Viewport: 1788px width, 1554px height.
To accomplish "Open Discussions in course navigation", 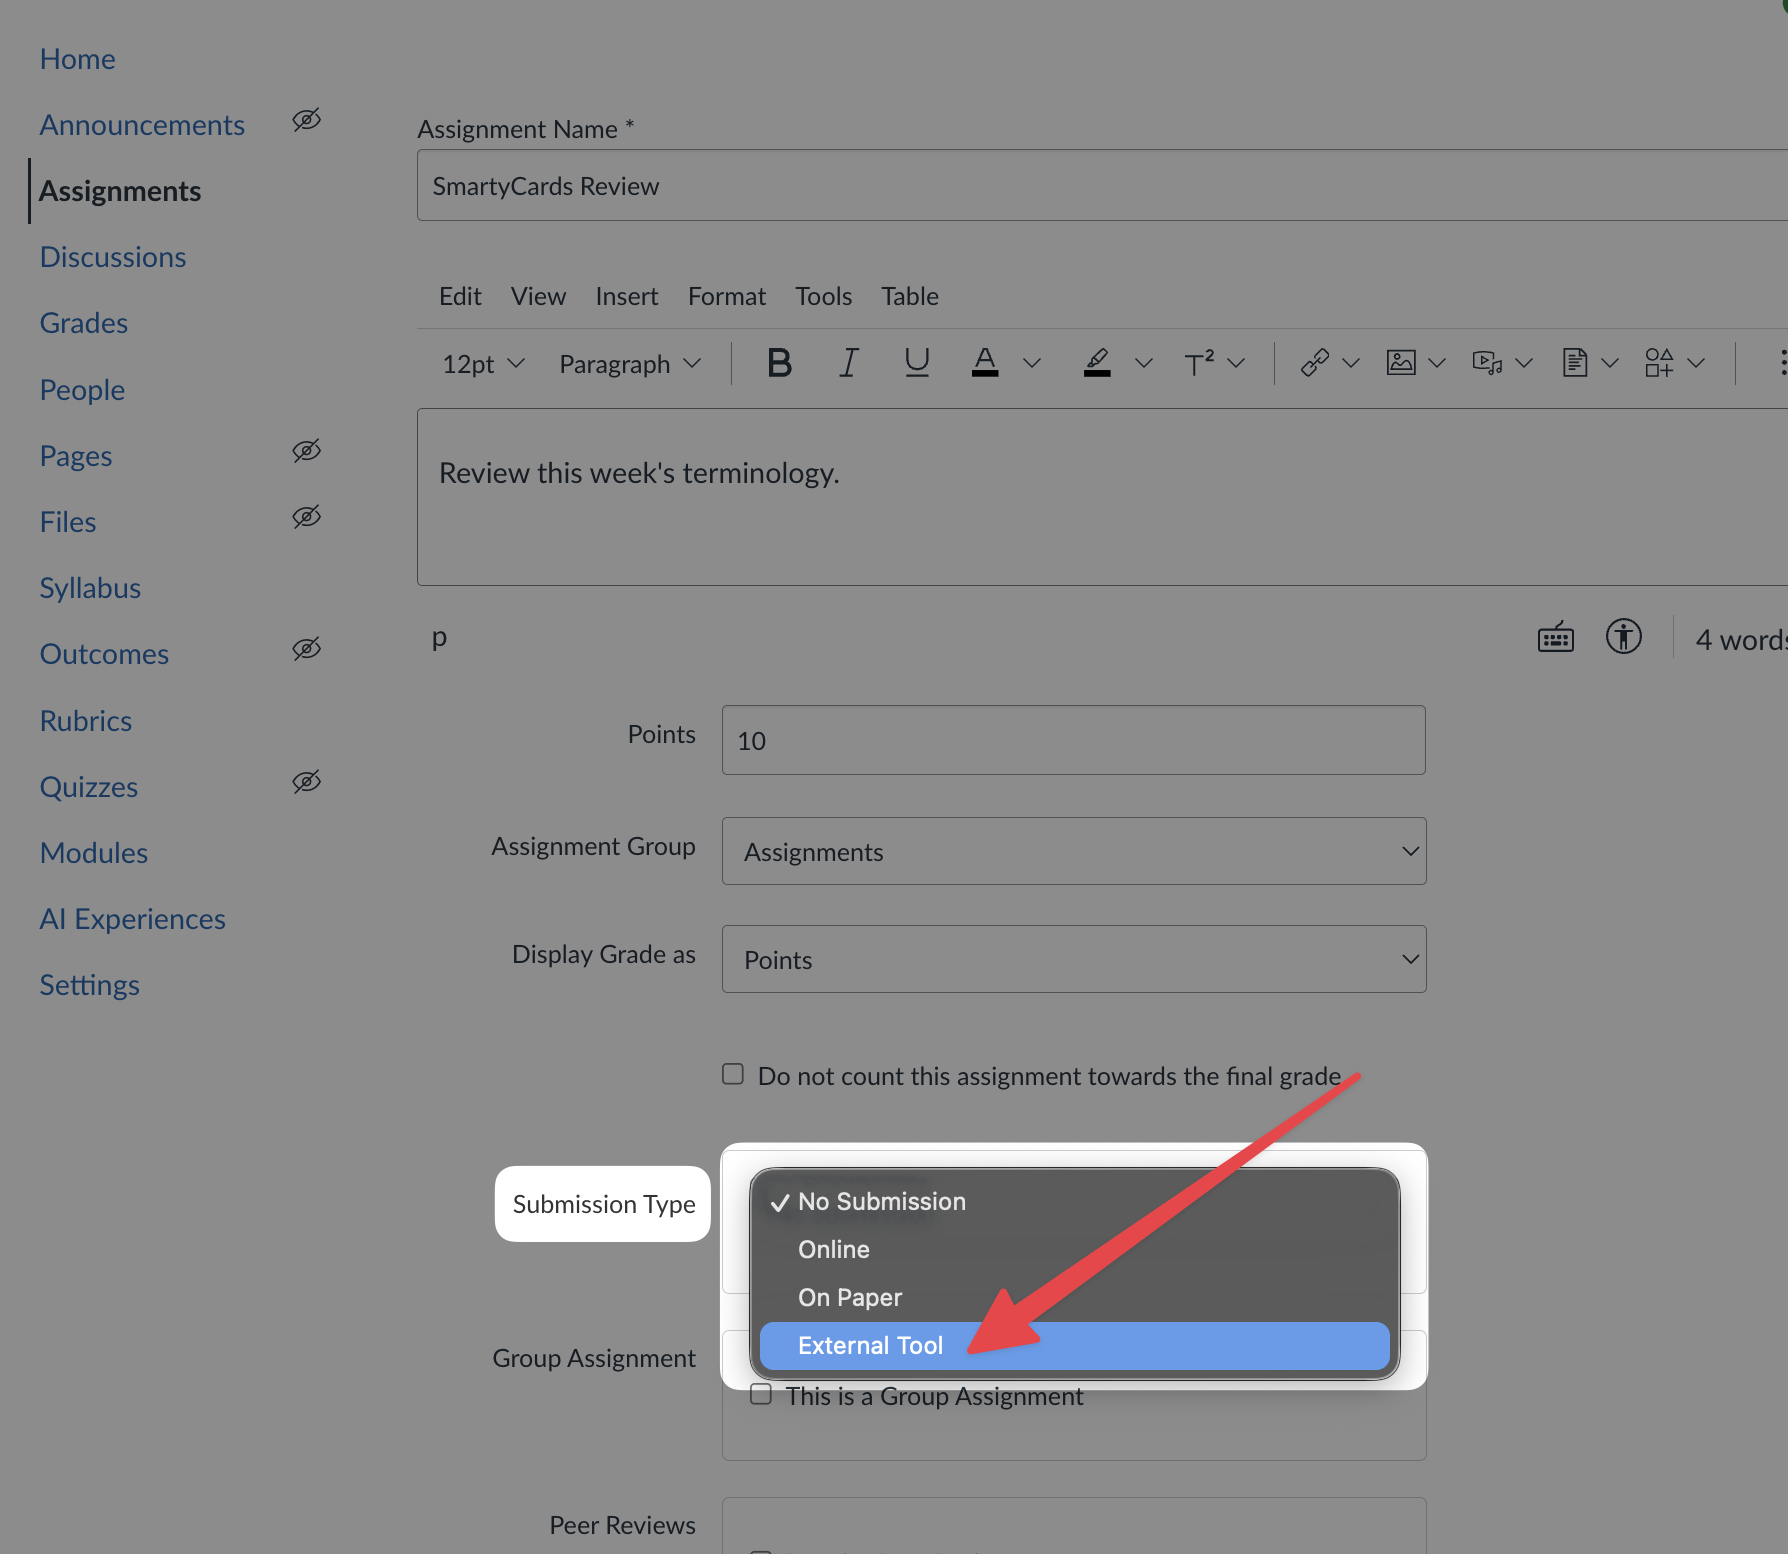I will coord(113,257).
